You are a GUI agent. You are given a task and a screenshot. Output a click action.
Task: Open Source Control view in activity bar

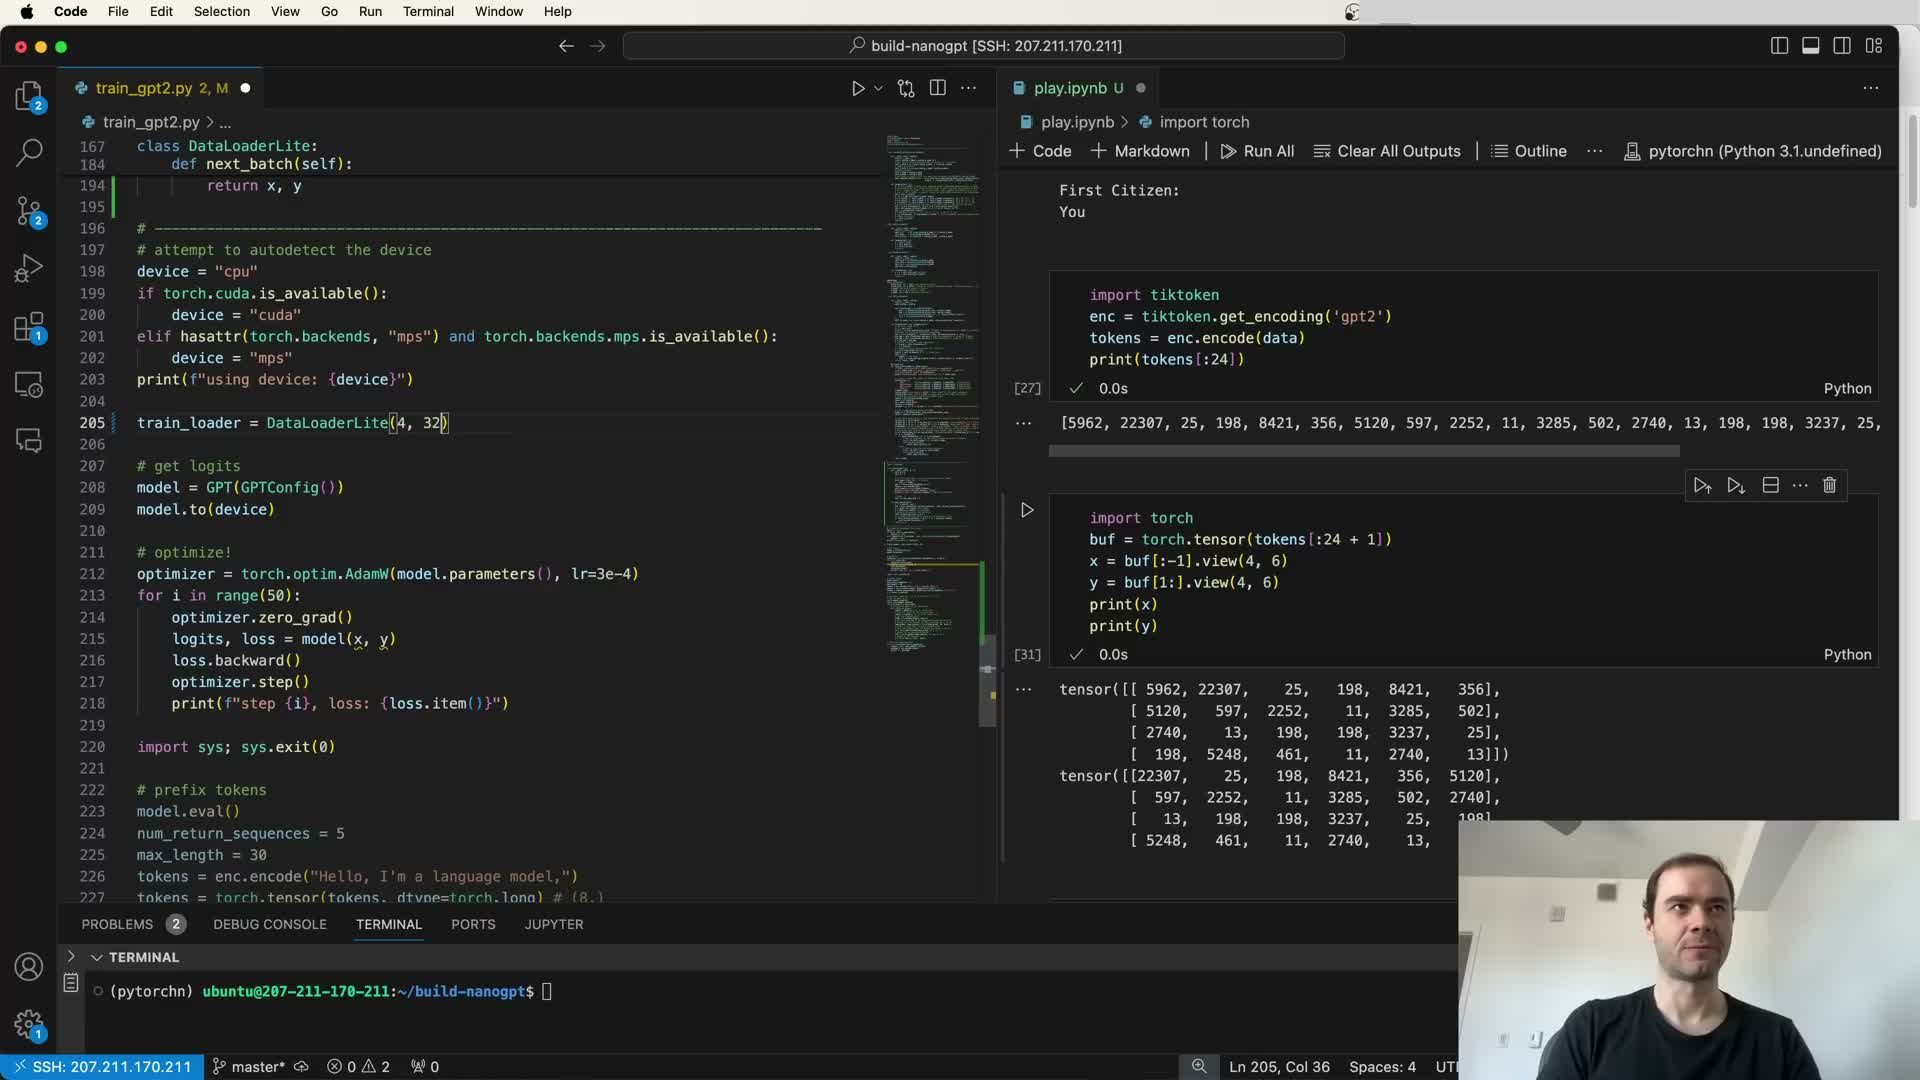click(x=29, y=210)
